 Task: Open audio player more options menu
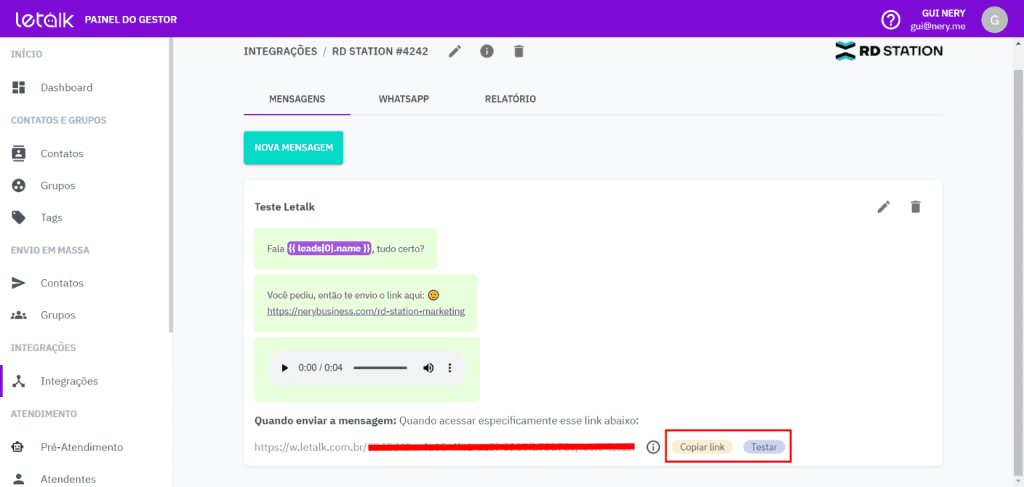click(x=449, y=368)
